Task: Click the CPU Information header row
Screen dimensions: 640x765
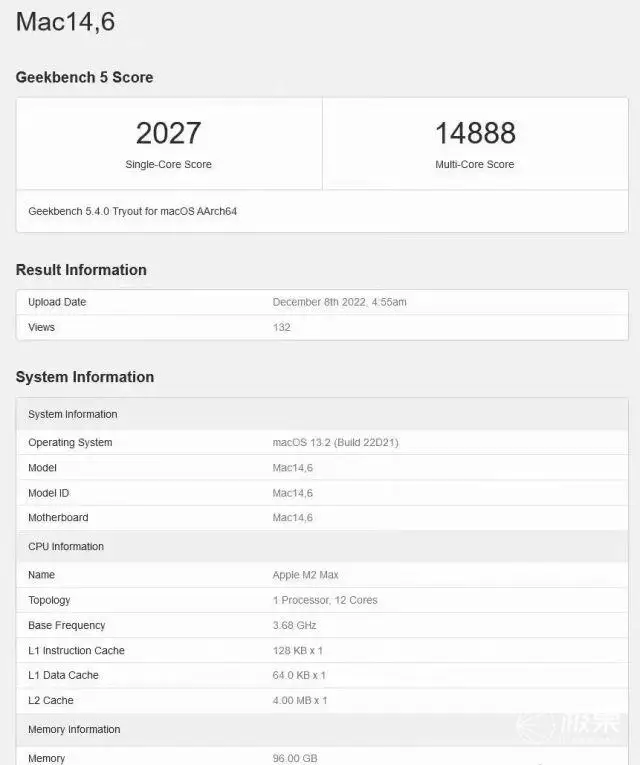Action: [322, 546]
